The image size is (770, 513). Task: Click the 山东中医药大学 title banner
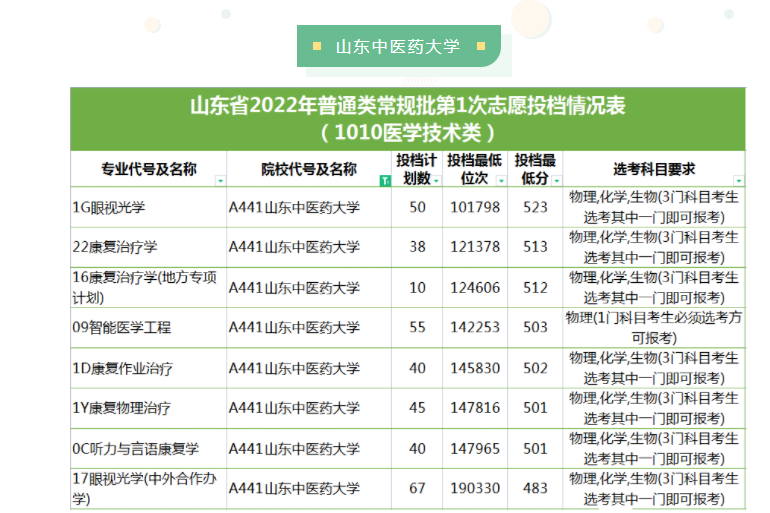tap(399, 46)
